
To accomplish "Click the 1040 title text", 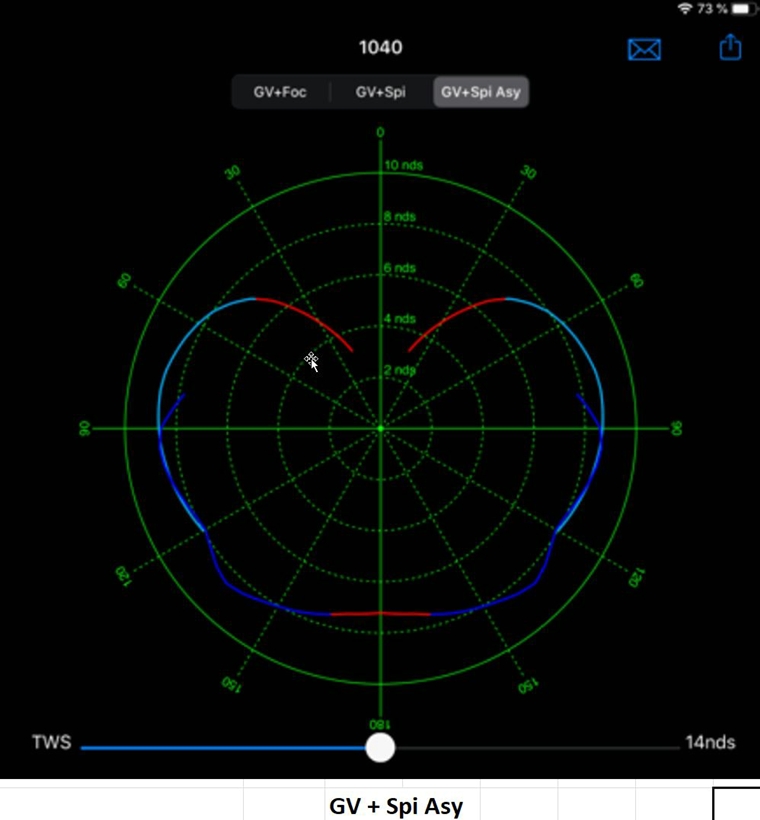I will 380,47.
